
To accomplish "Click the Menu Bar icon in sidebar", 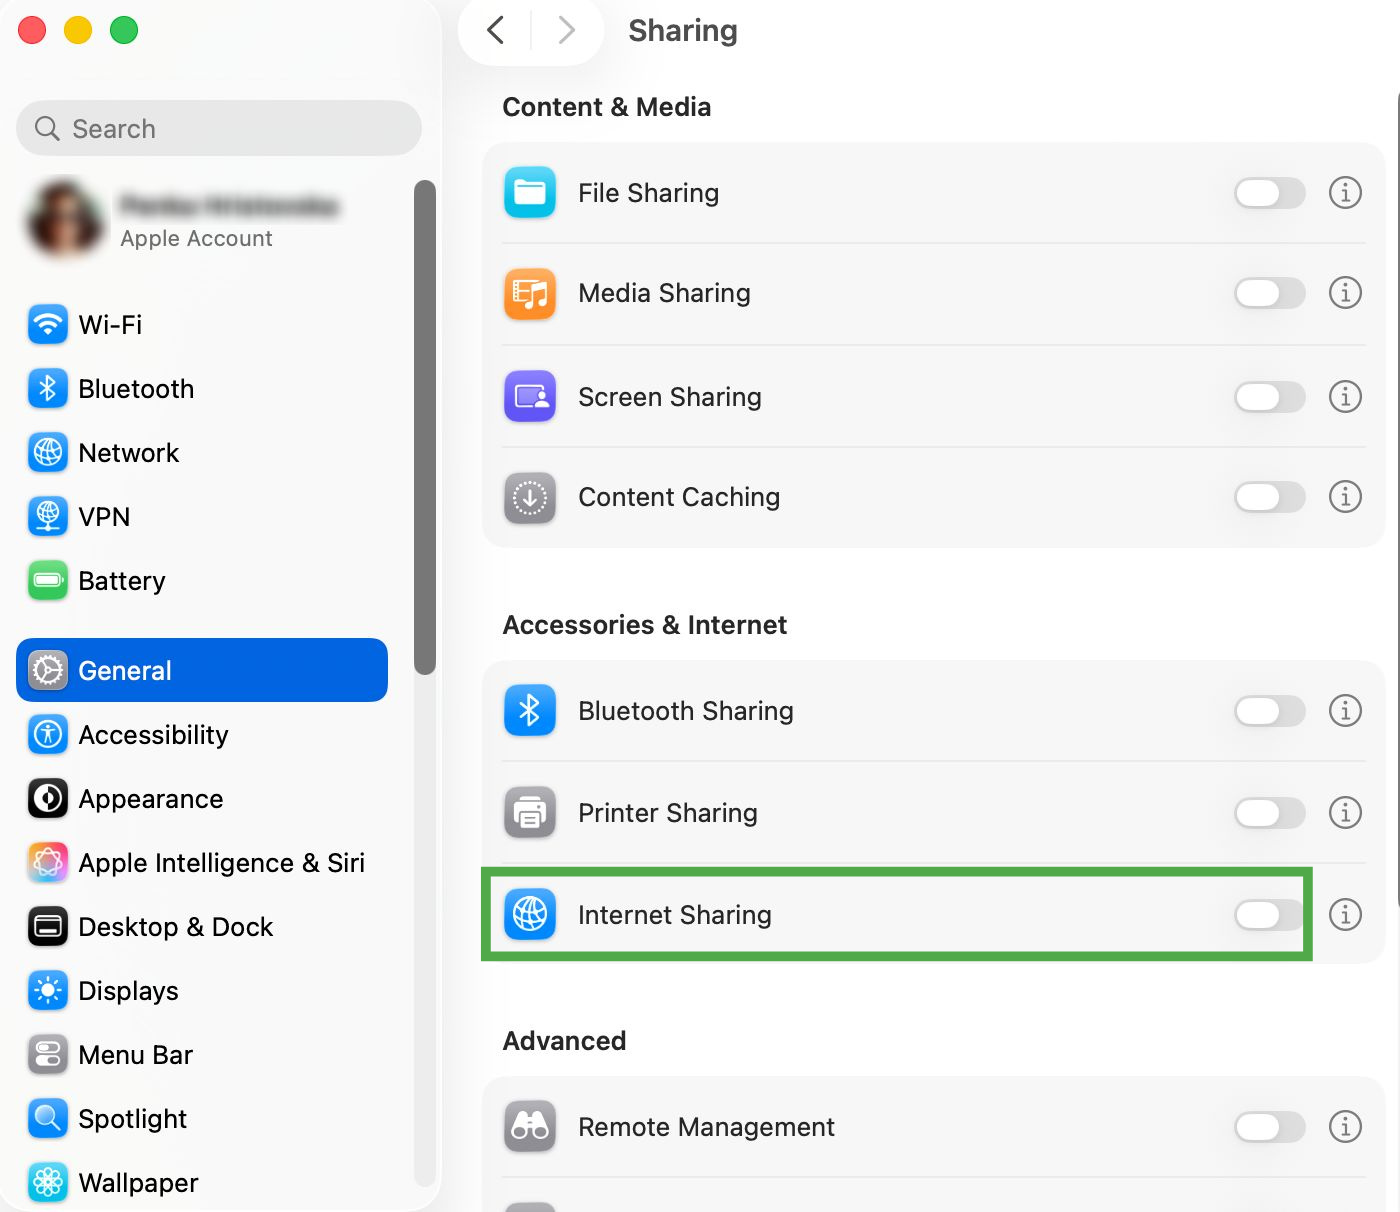I will pos(48,1054).
